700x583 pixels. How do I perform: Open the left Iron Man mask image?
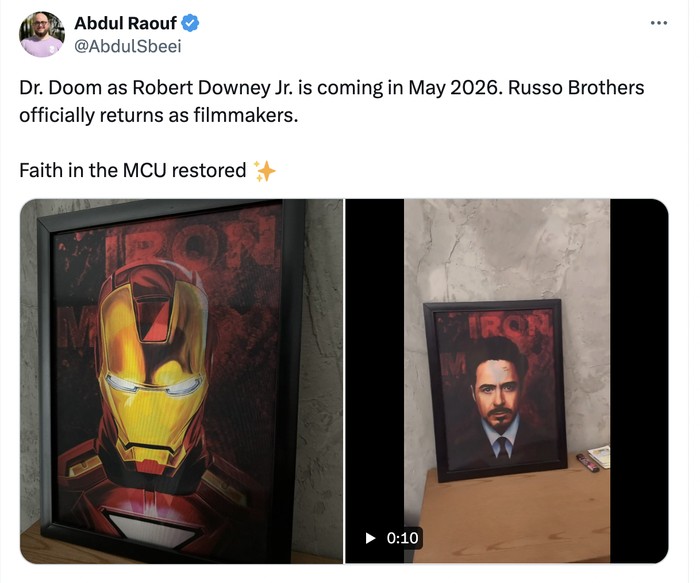[181, 380]
